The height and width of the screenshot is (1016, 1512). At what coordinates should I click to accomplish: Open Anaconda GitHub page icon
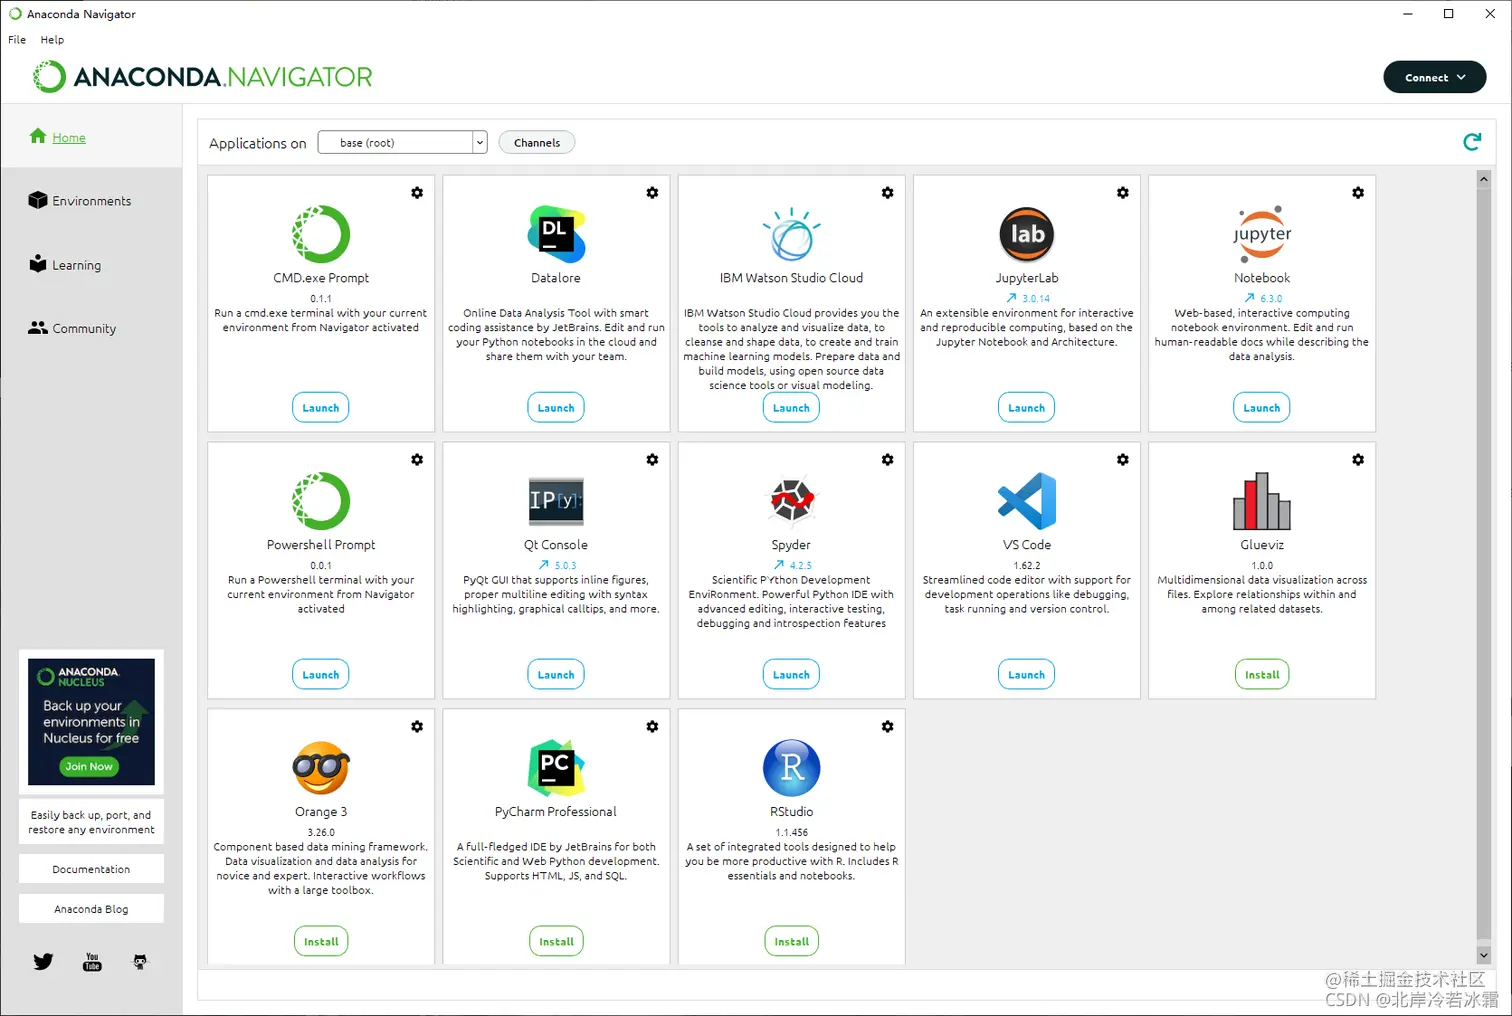pyautogui.click(x=140, y=962)
